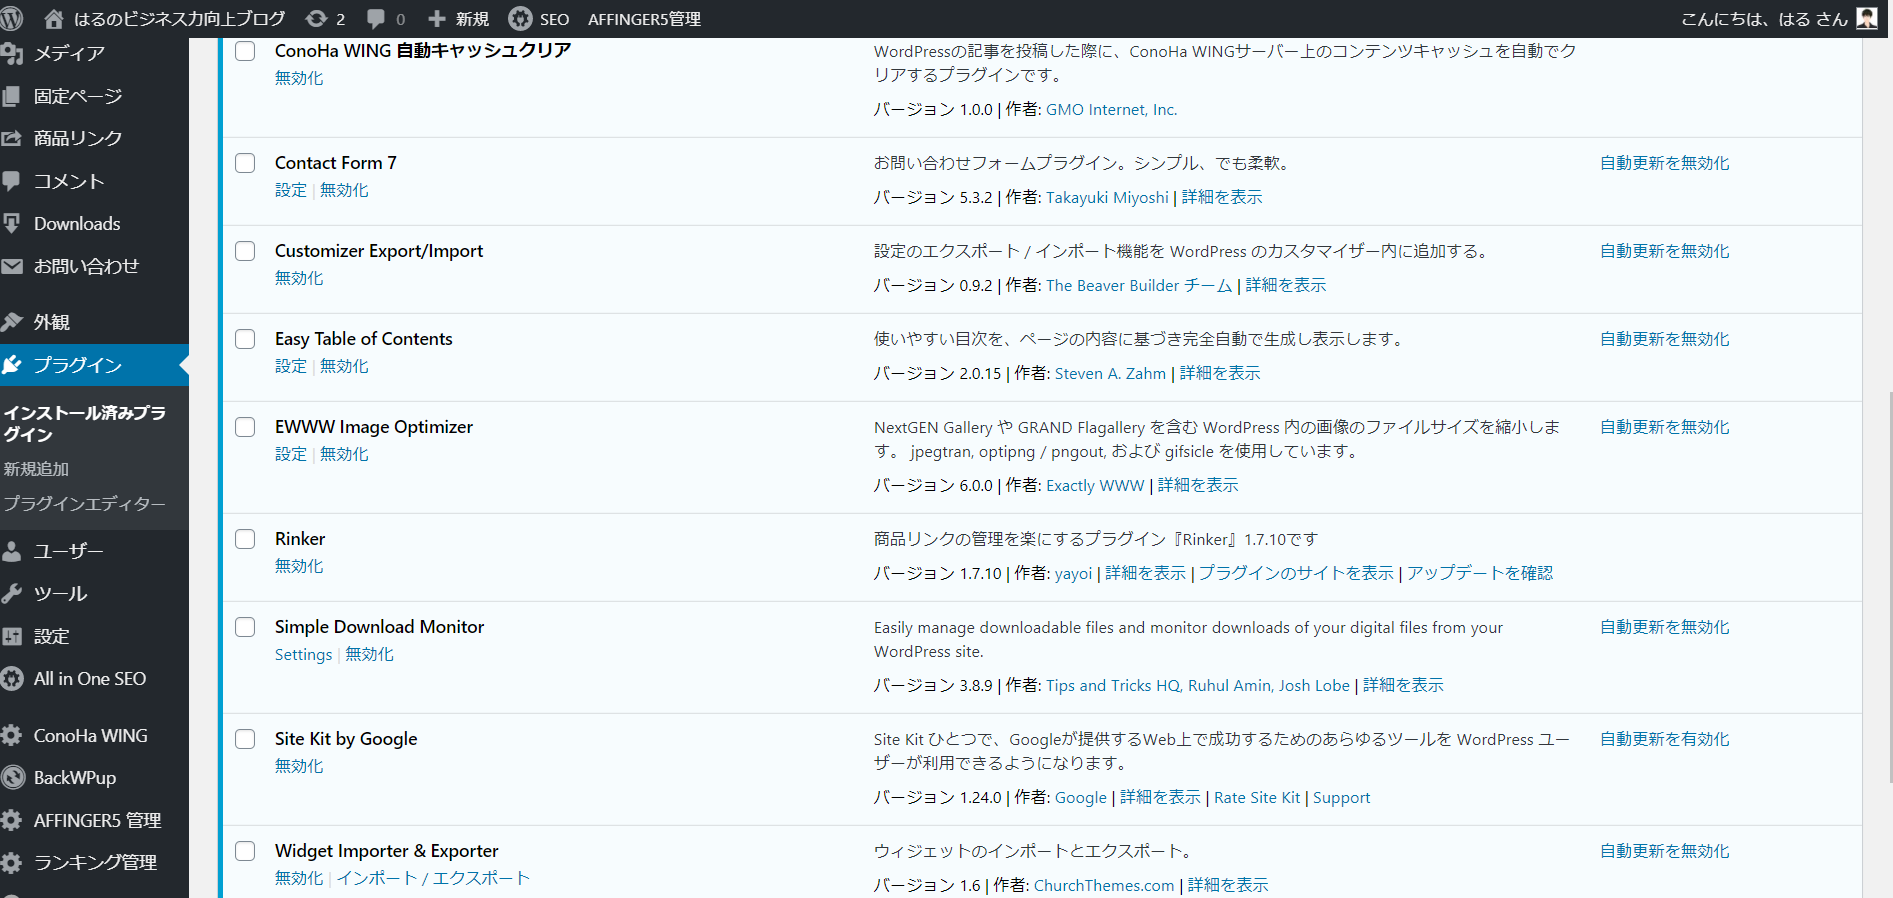Click the All in One SEO icon

(x=12, y=679)
